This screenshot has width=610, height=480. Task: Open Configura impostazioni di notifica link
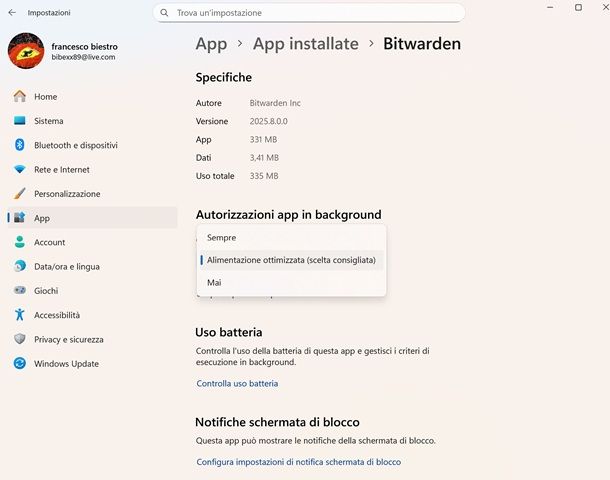[x=298, y=462]
